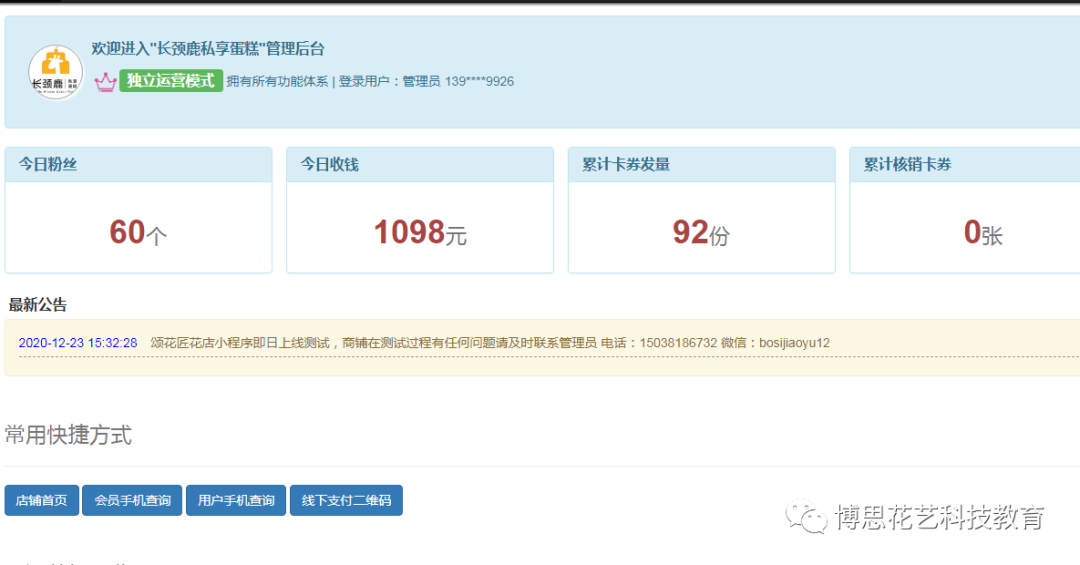Select the 累计卡券发量 card header
The image size is (1080, 565).
[701, 165]
